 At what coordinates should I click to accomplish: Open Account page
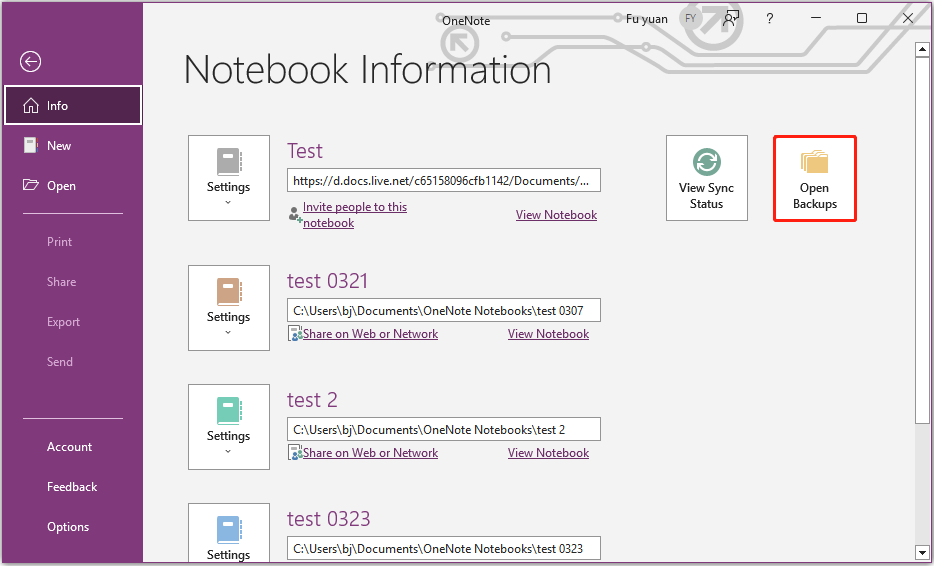click(70, 447)
